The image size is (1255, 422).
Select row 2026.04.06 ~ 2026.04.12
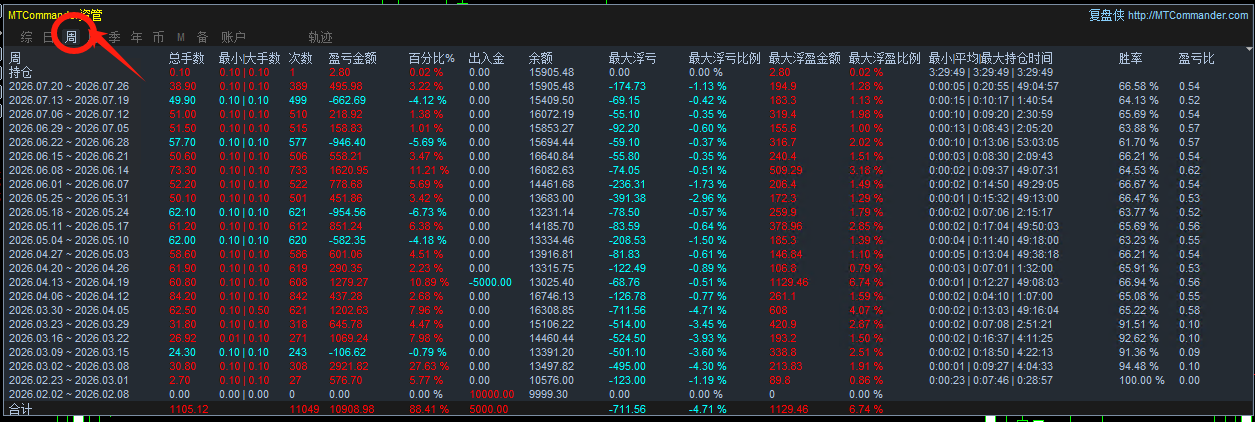click(x=69, y=296)
